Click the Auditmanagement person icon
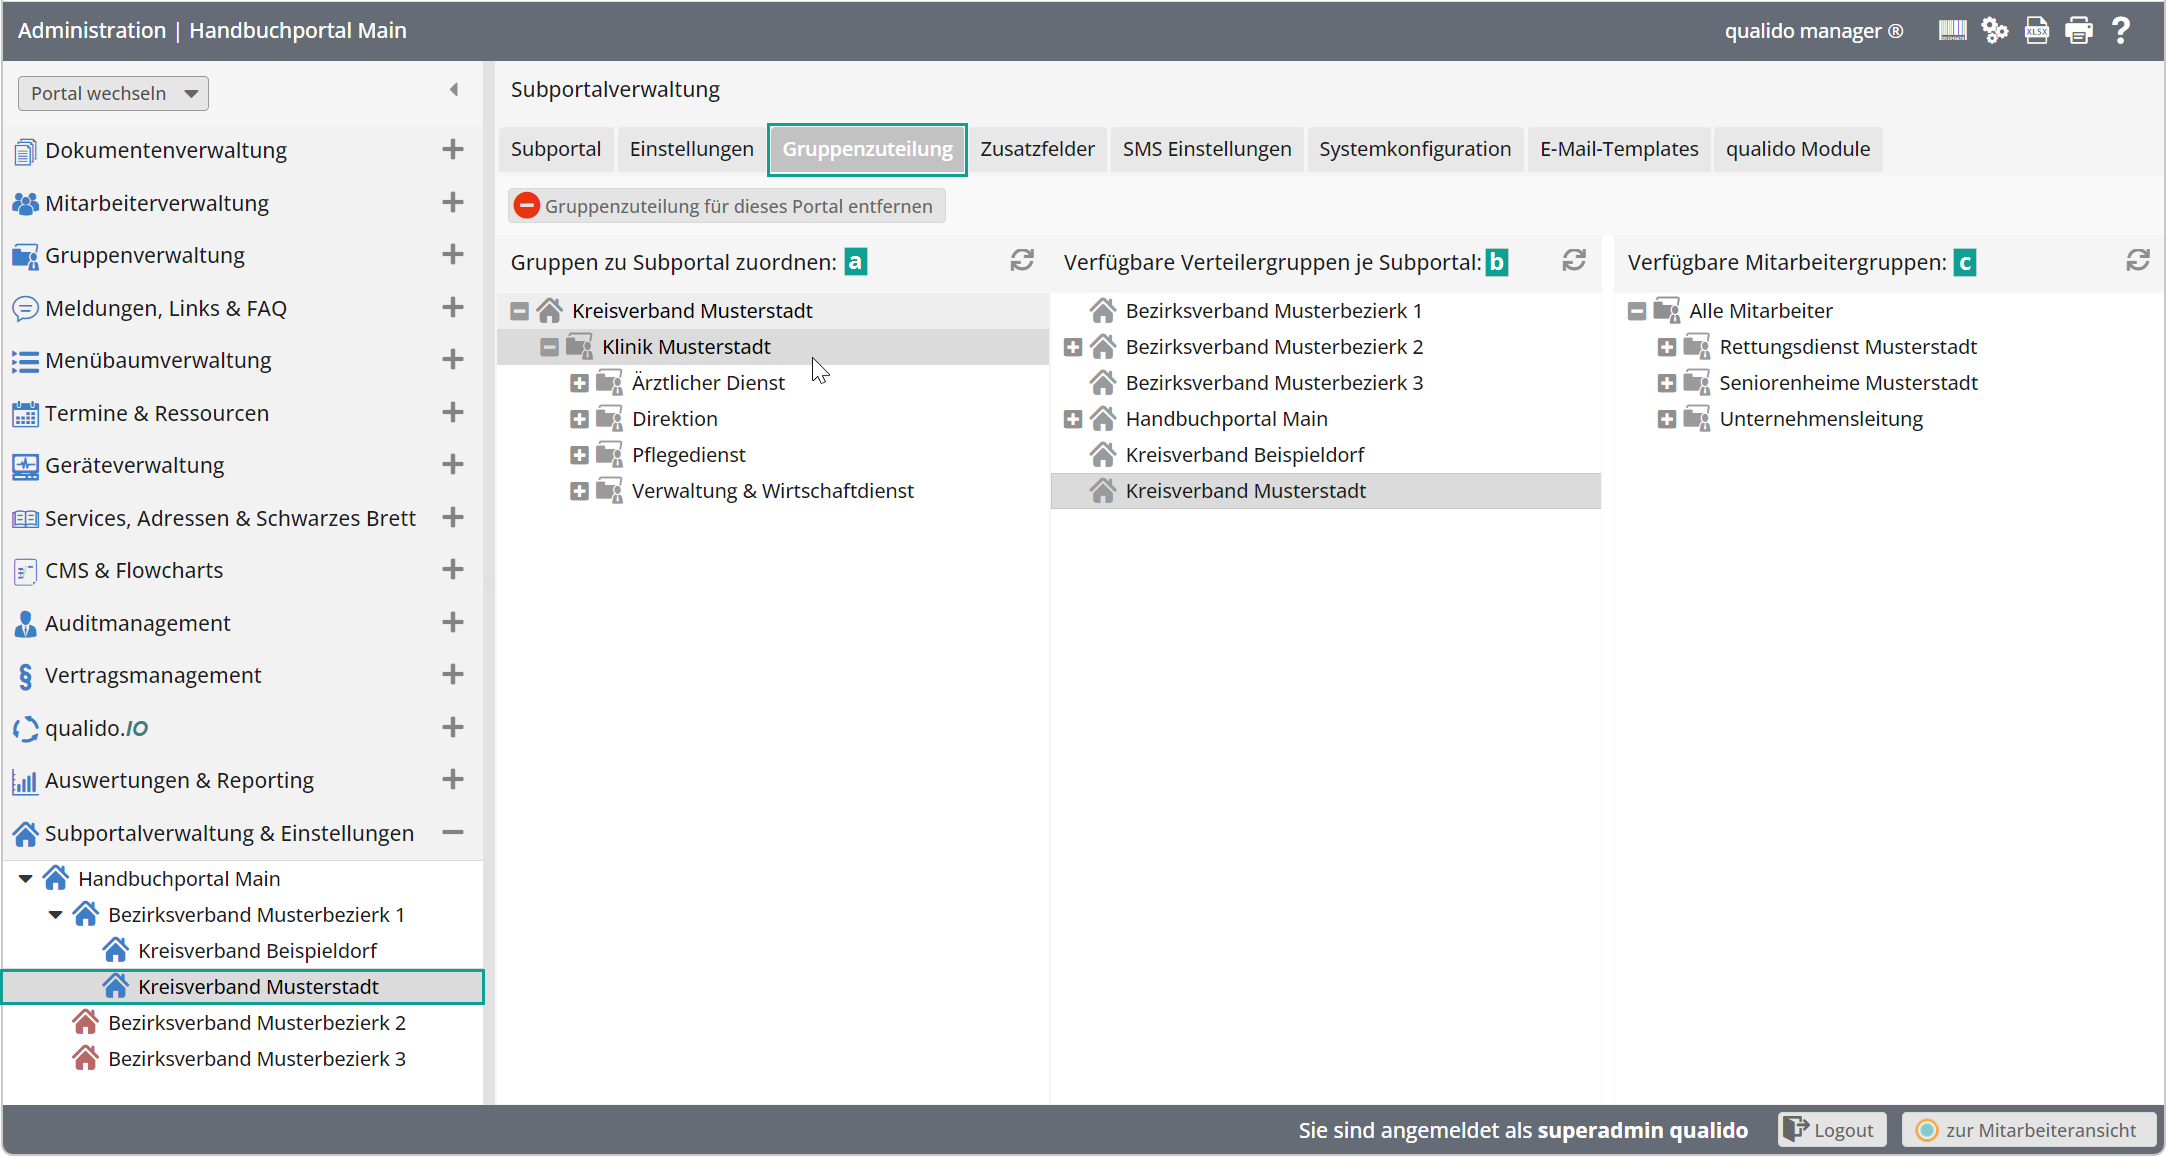Viewport: 2167px width, 1157px height. (x=25, y=624)
